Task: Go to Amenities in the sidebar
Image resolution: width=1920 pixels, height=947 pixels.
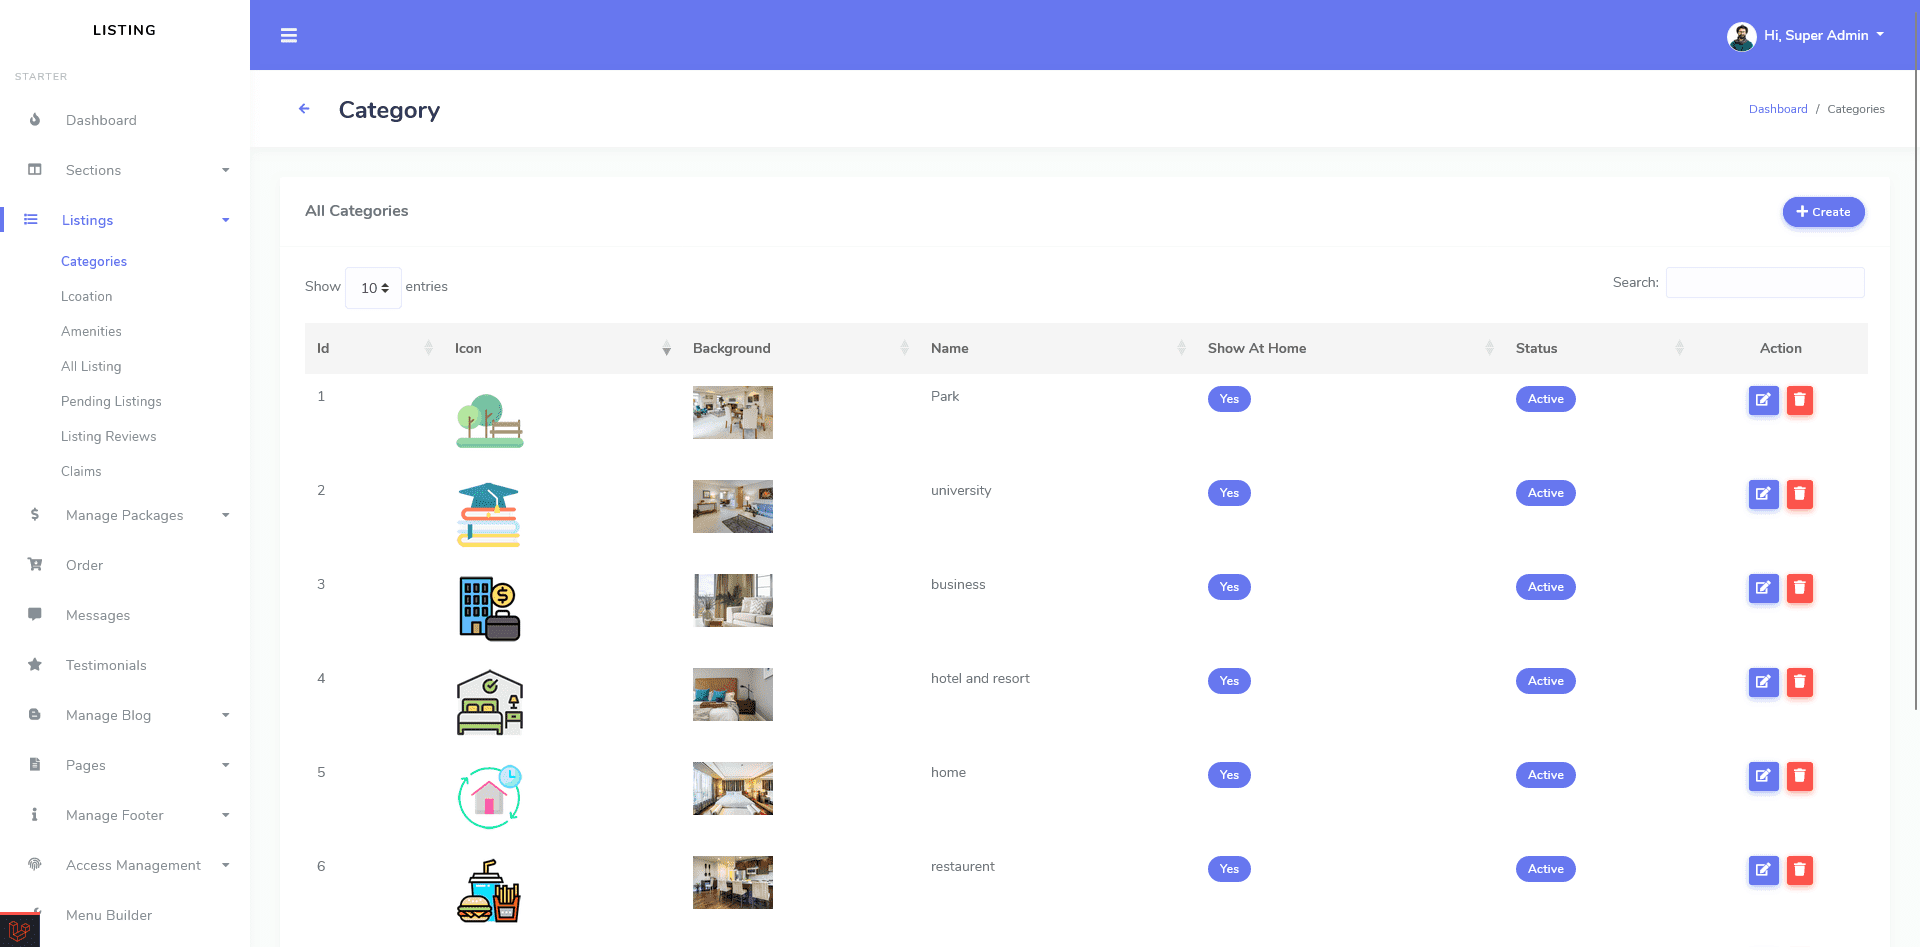Action: tap(91, 331)
